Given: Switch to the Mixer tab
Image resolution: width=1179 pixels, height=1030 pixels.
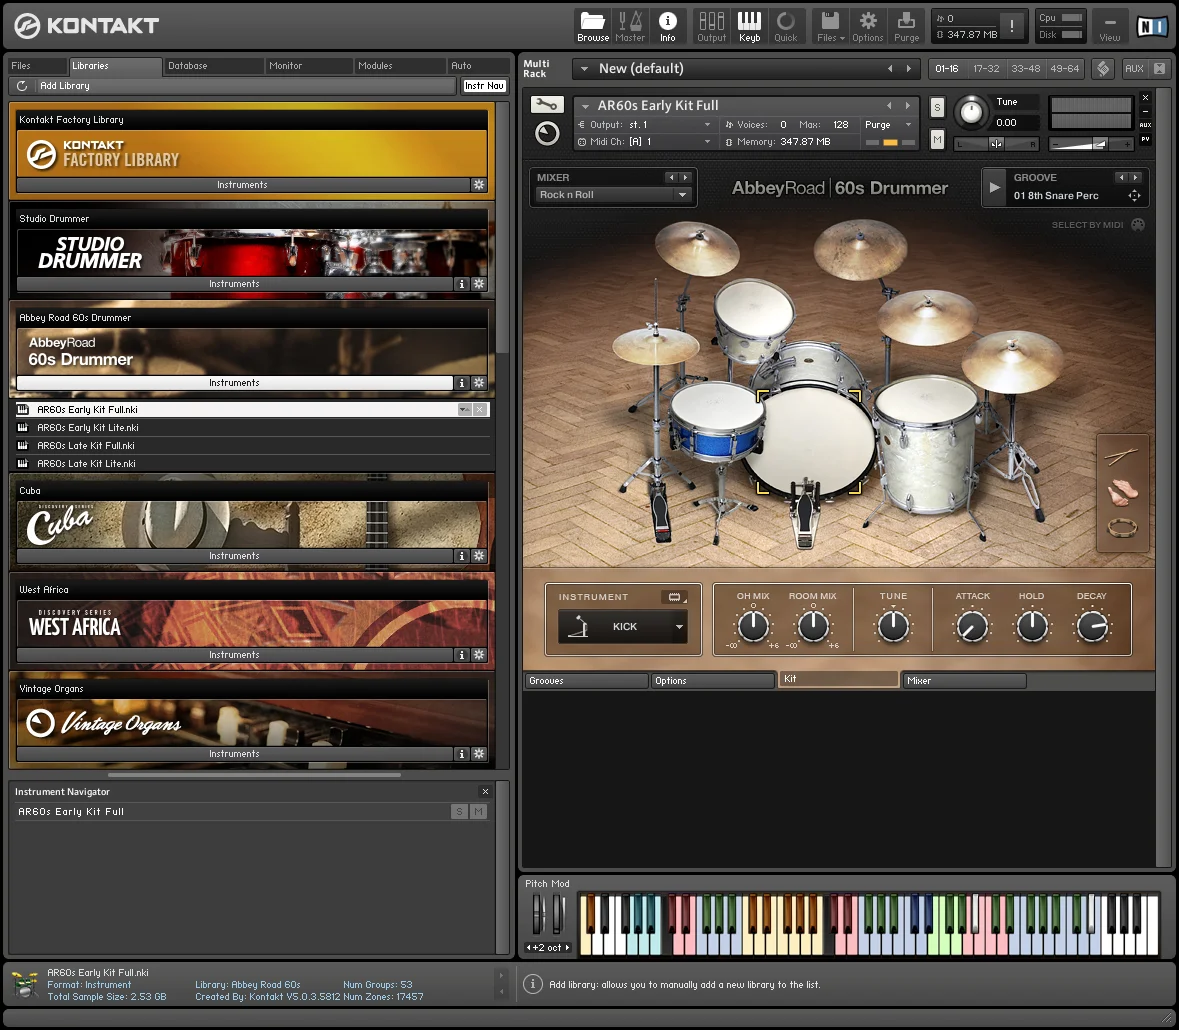Looking at the screenshot, I should click(962, 681).
